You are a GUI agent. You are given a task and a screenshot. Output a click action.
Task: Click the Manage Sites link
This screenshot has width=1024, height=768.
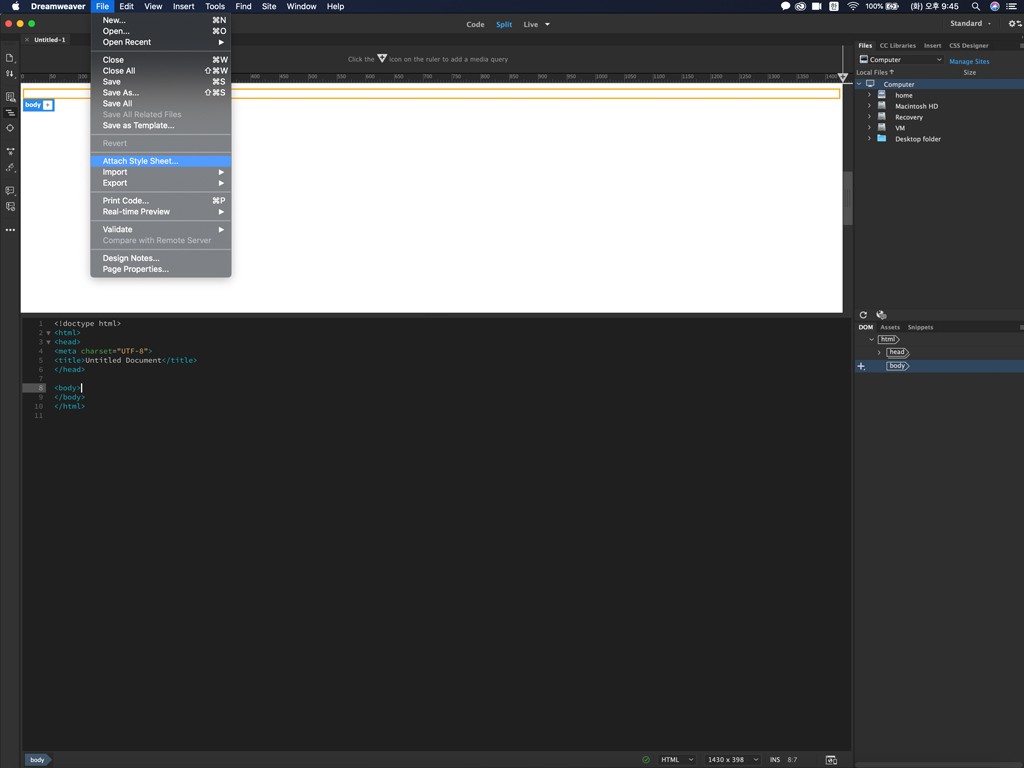969,61
